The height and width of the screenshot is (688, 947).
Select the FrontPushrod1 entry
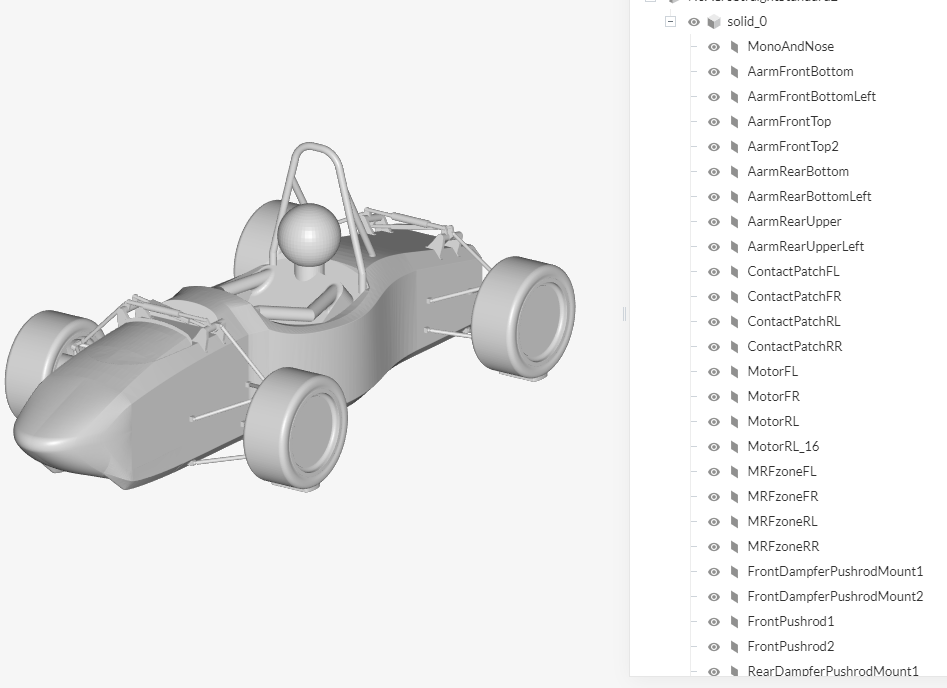point(791,622)
